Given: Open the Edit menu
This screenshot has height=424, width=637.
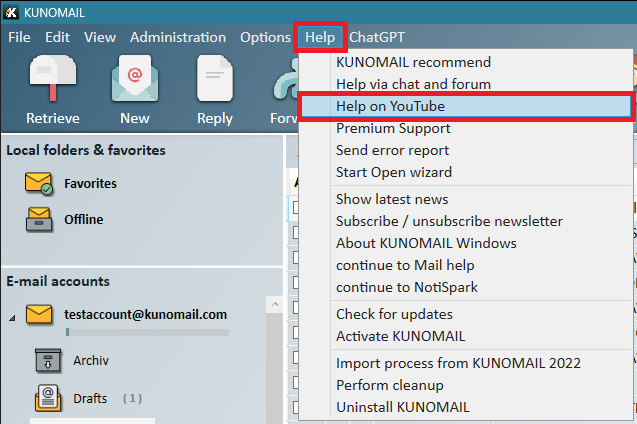Looking at the screenshot, I should [x=57, y=37].
